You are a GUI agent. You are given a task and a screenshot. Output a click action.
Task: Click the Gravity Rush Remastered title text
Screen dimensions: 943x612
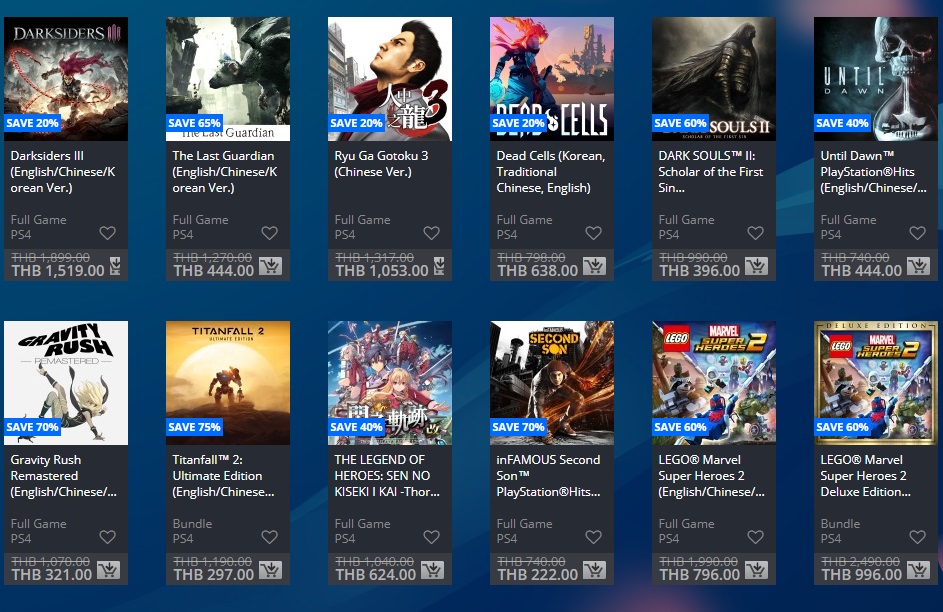click(64, 476)
